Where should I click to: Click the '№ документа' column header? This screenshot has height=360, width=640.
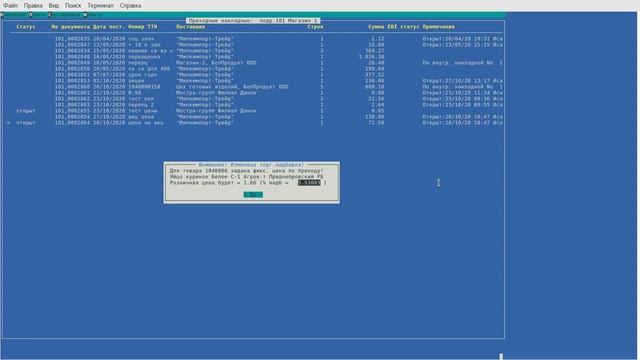coord(71,27)
